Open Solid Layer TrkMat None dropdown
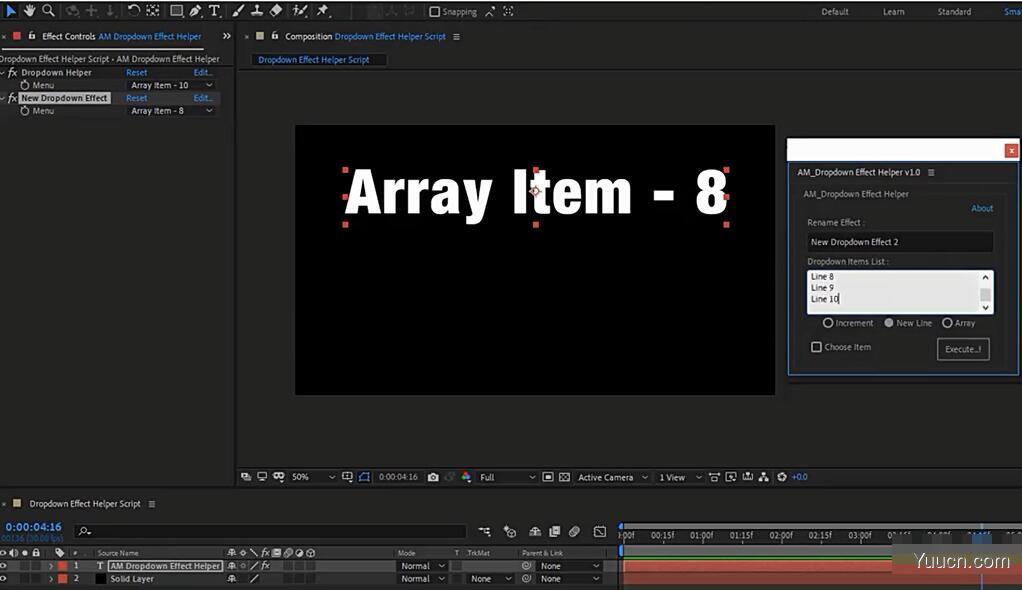1022x590 pixels. pyautogui.click(x=491, y=578)
